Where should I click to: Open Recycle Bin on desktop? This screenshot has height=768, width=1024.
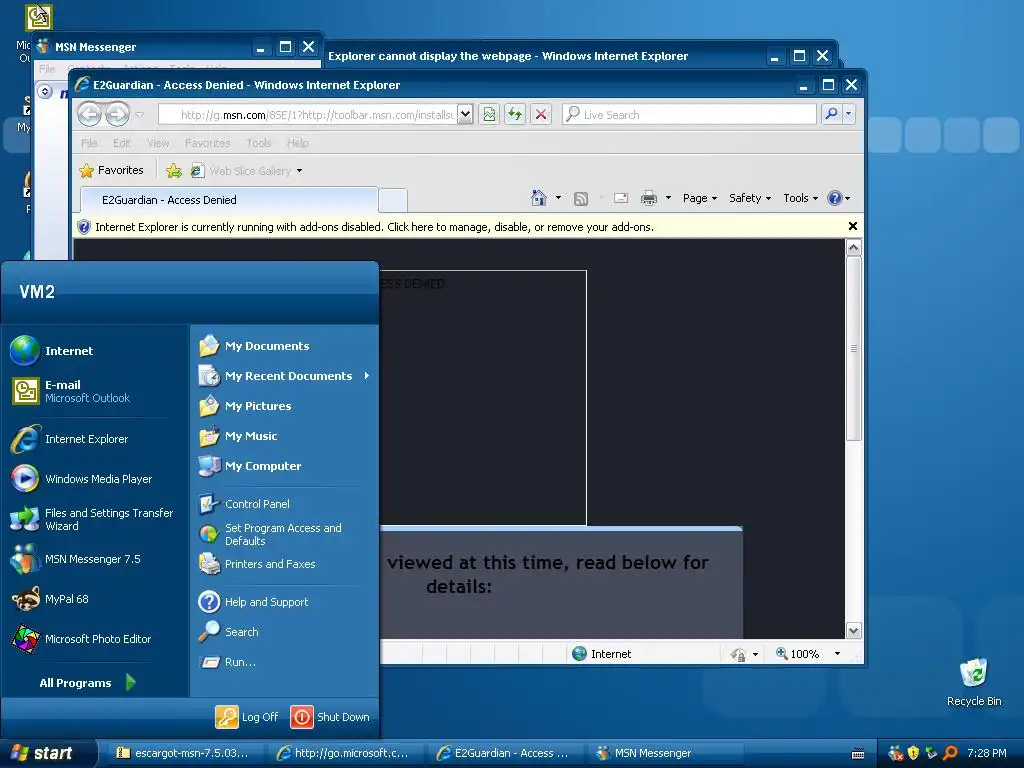click(974, 682)
